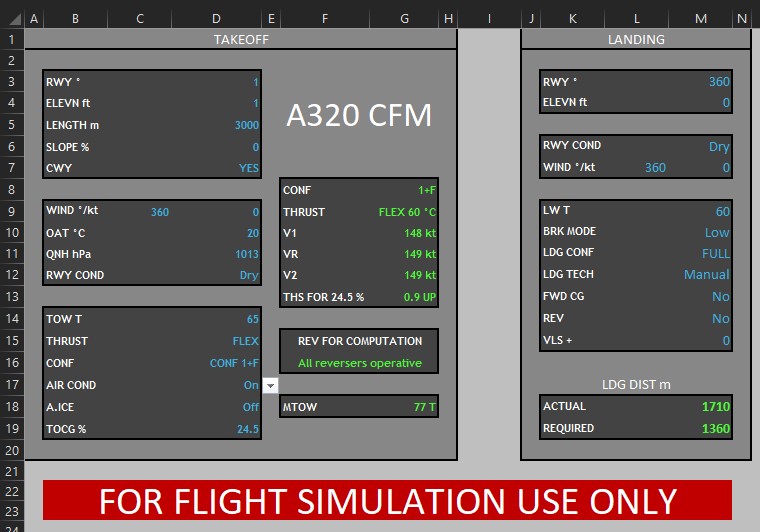The width and height of the screenshot is (760, 532).
Task: Click the AIR COND value On
Action: 251,385
